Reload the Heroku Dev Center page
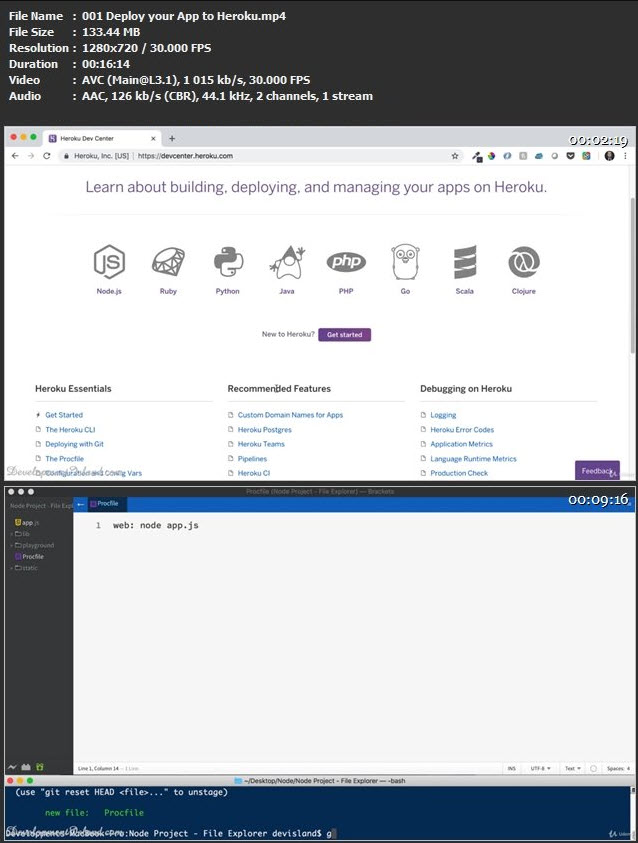The width and height of the screenshot is (638, 843). [47, 156]
